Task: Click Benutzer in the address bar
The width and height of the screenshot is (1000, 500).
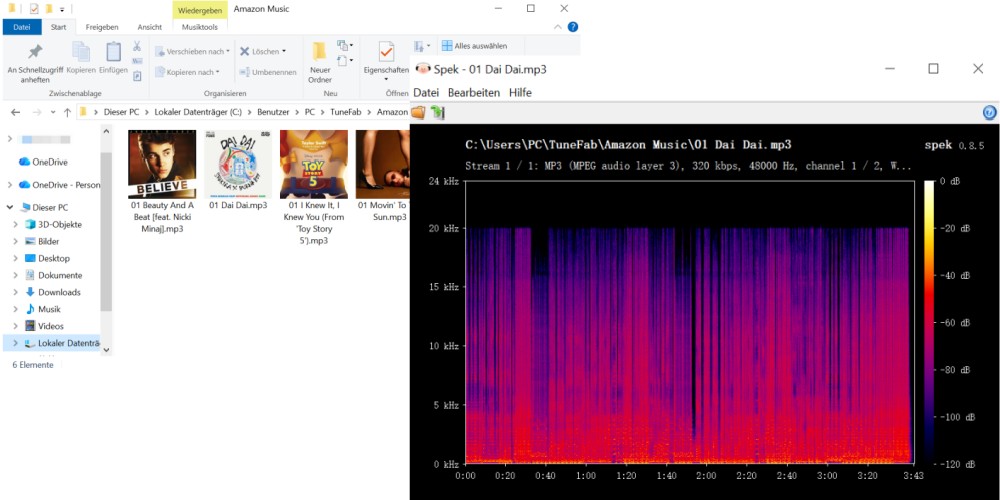Action: click(x=274, y=112)
